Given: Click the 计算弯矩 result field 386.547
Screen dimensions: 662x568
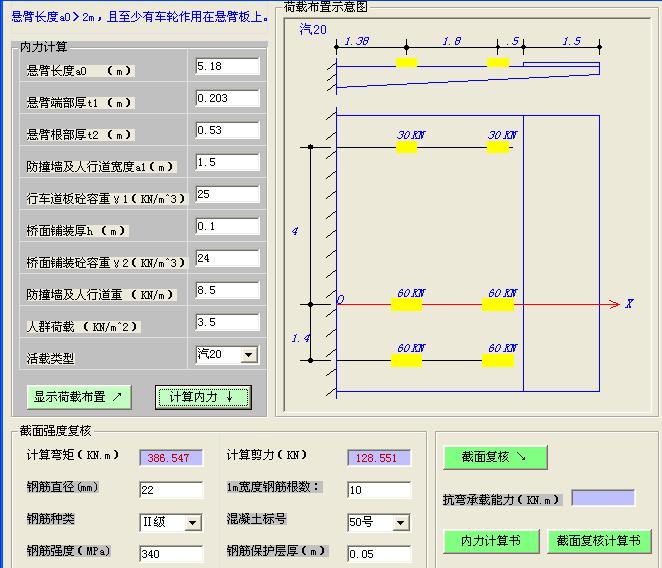Looking at the screenshot, I should click(171, 458).
